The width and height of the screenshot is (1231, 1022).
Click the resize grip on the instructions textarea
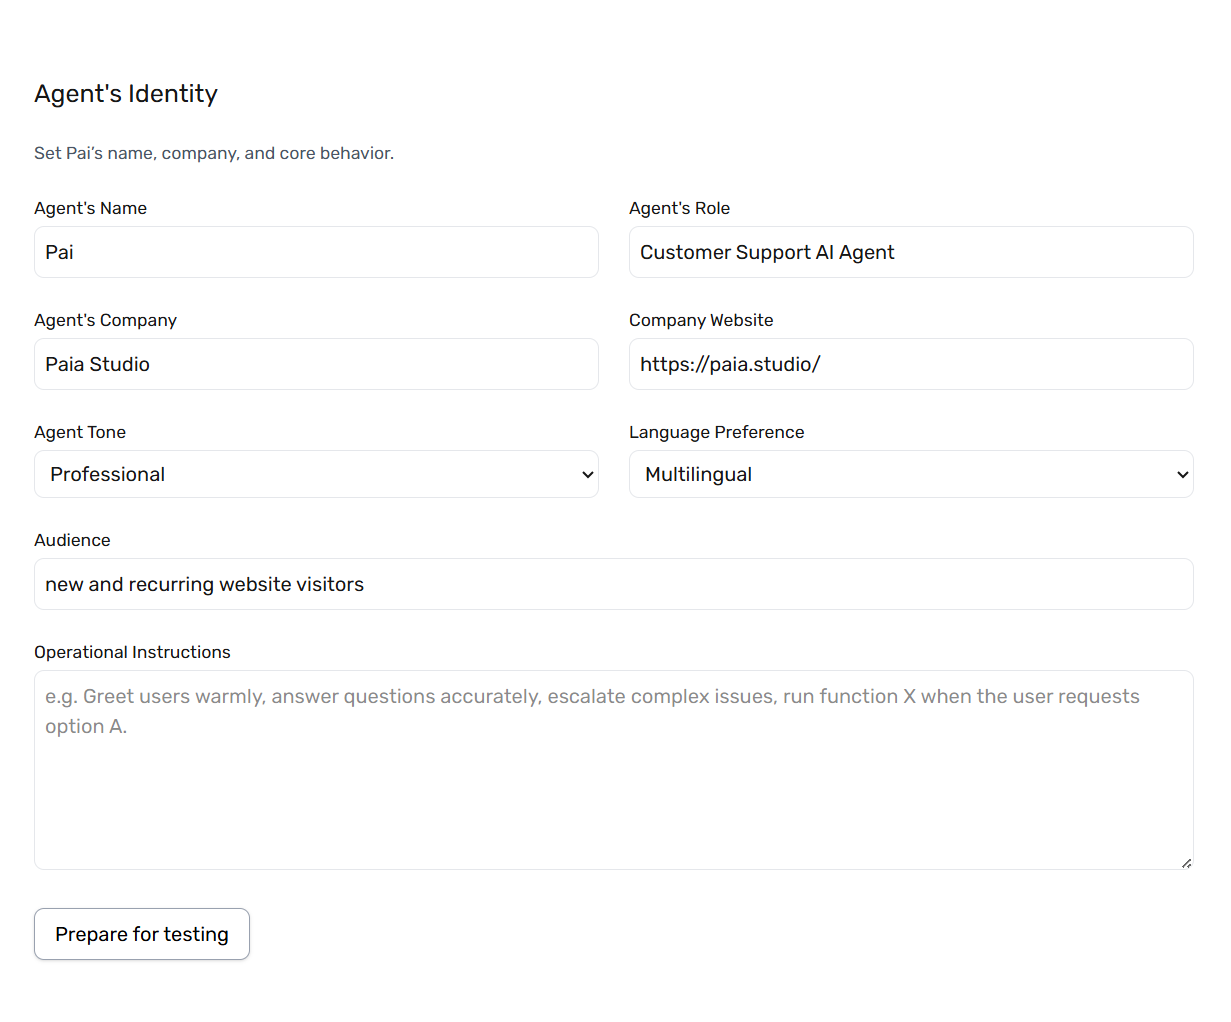pos(1186,862)
